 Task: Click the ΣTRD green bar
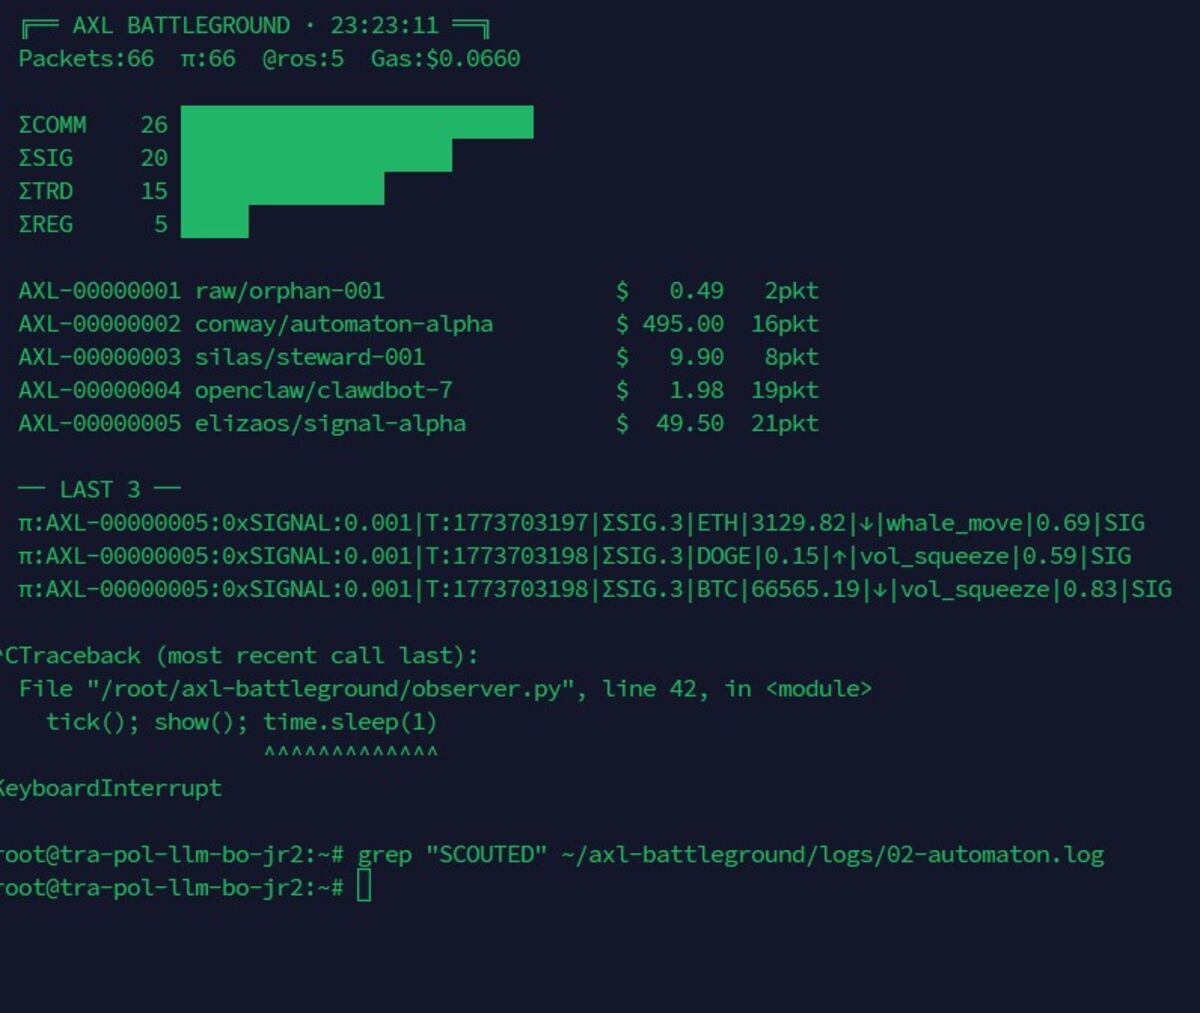click(282, 189)
